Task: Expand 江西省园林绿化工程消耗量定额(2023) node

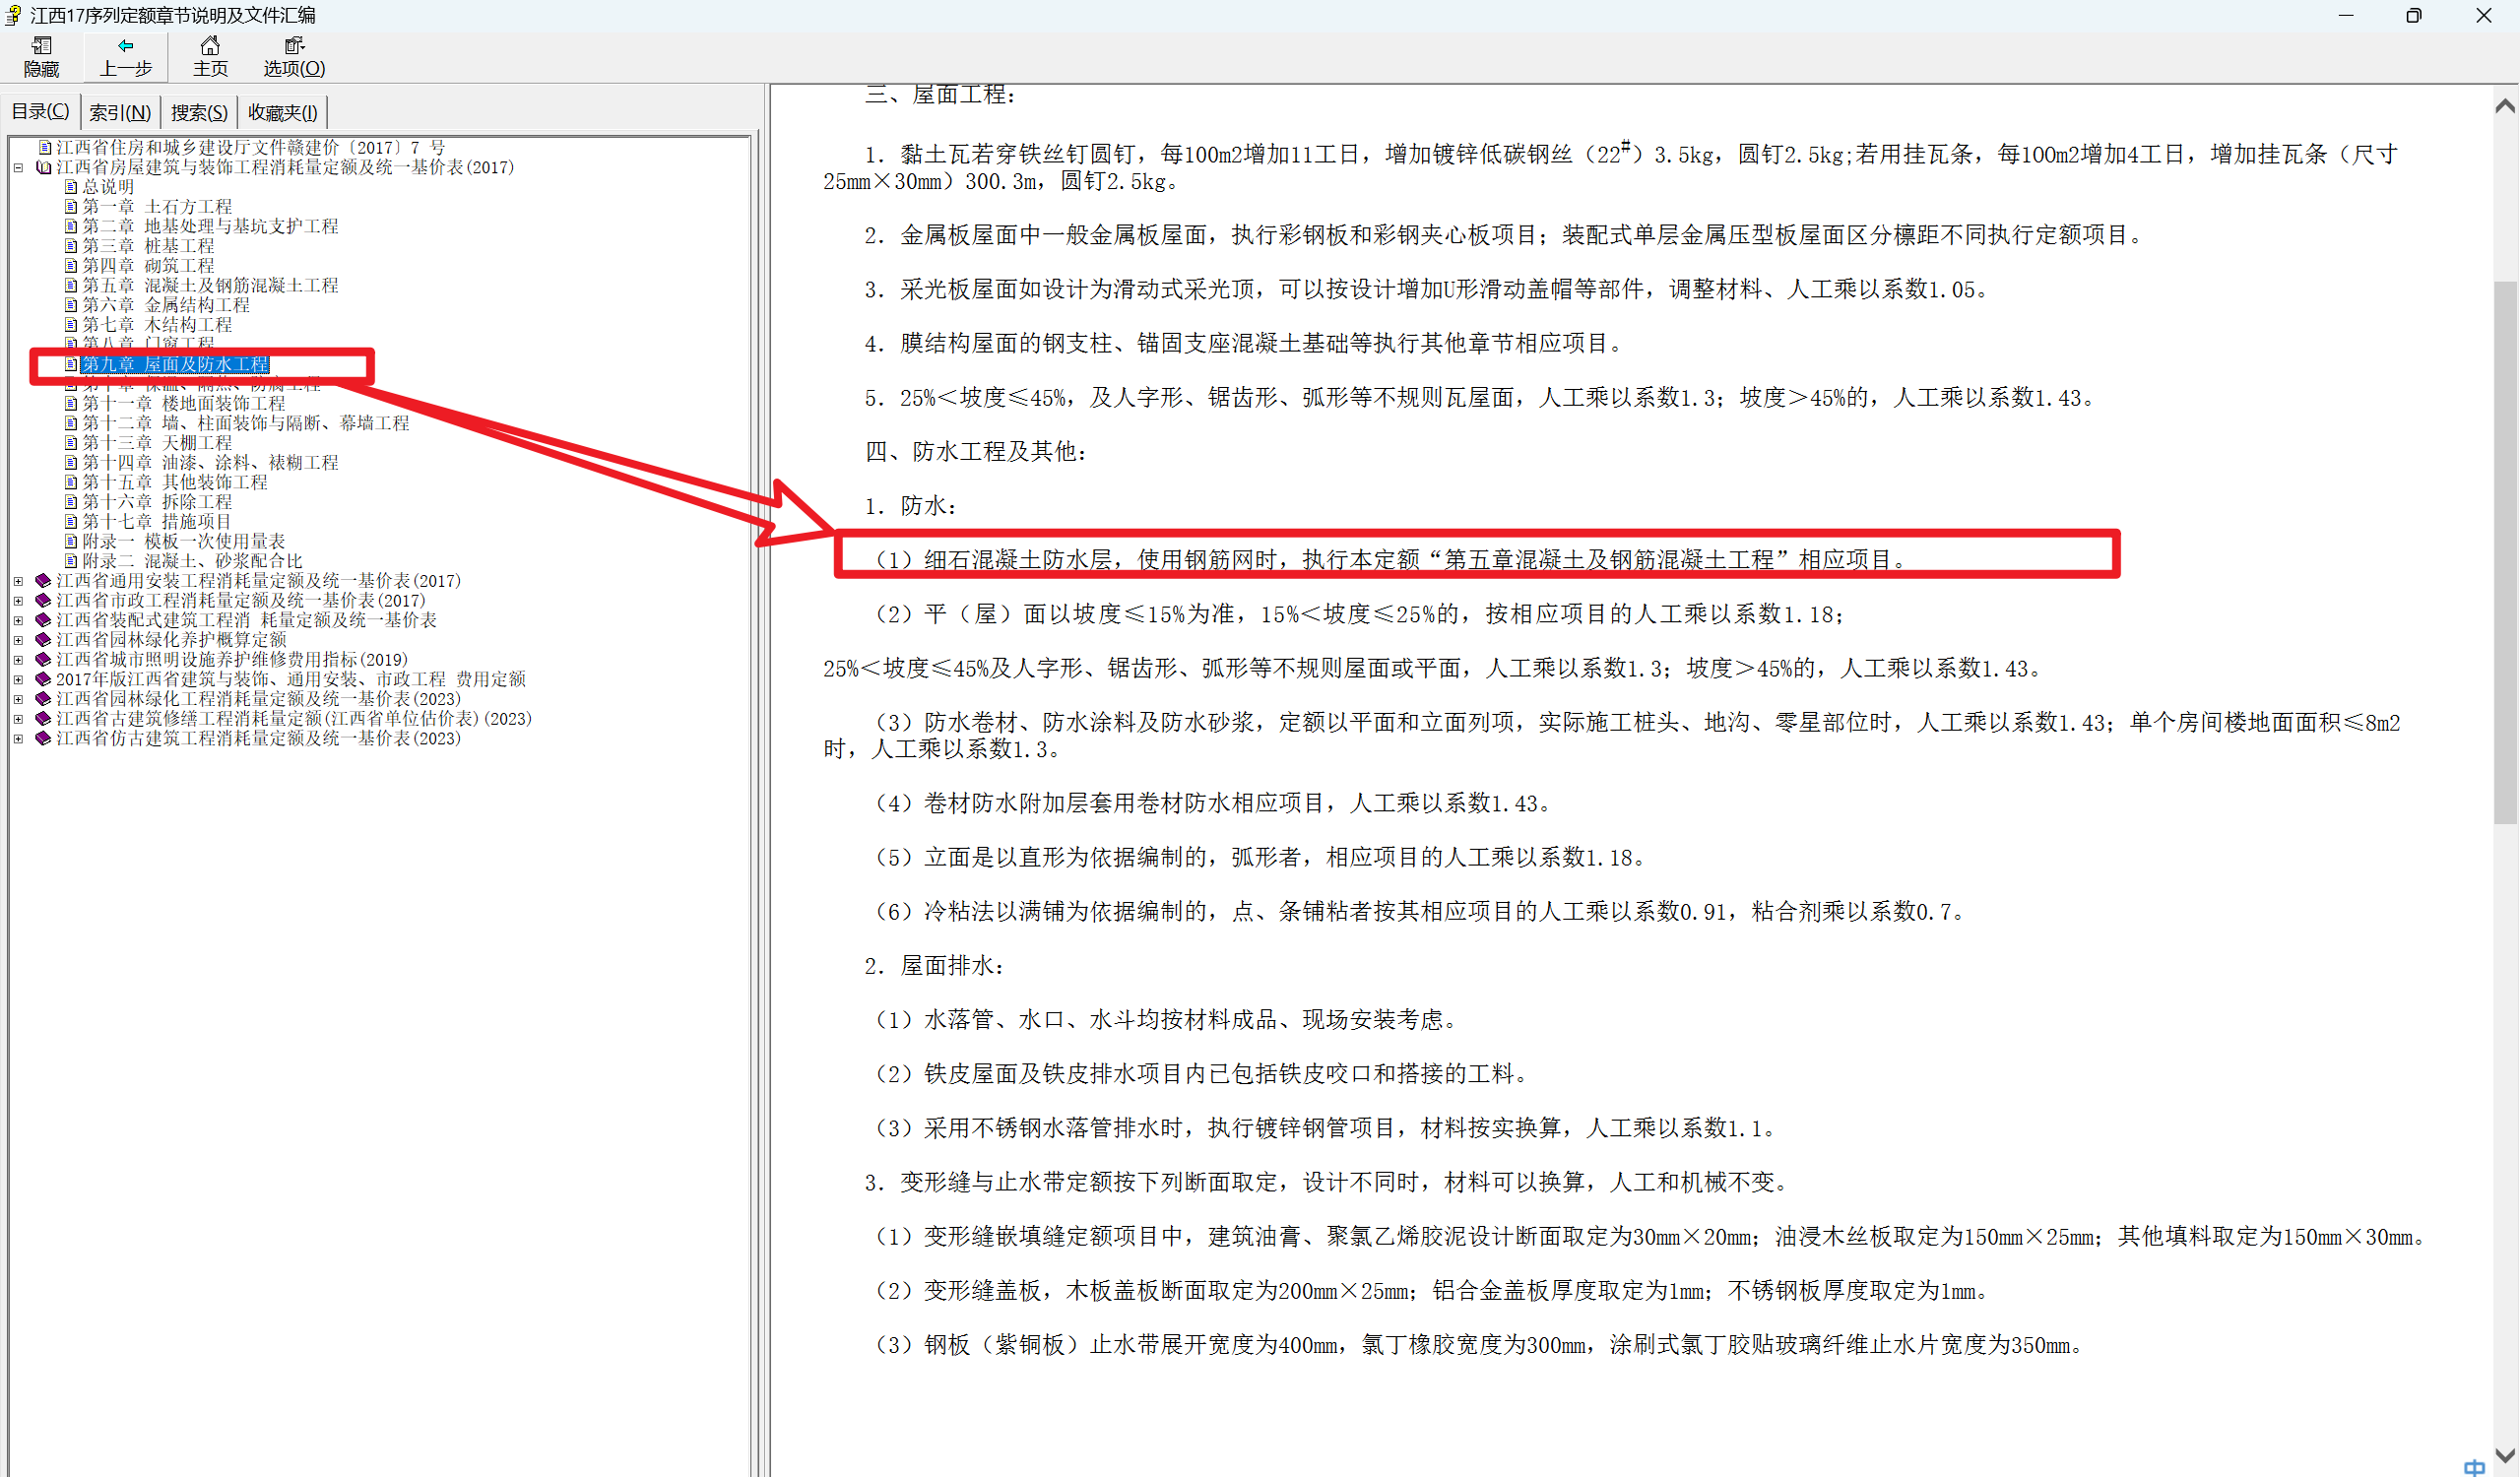Action: point(18,699)
